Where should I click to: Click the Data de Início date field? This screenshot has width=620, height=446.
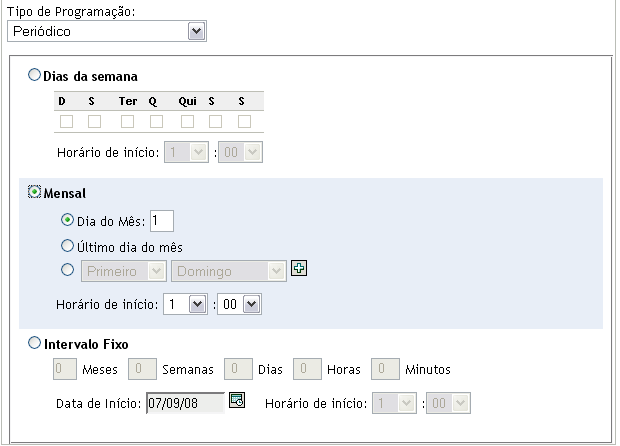click(184, 402)
